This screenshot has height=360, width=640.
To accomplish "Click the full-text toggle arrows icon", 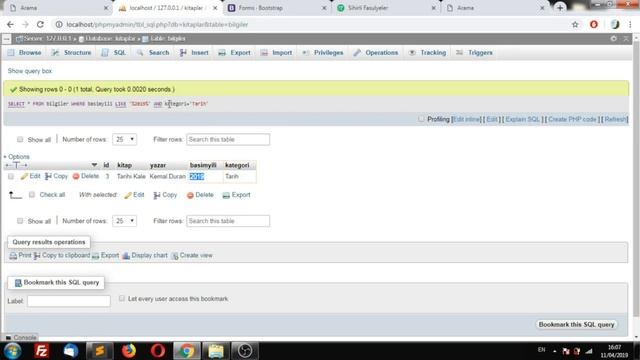I will [x=16, y=165].
